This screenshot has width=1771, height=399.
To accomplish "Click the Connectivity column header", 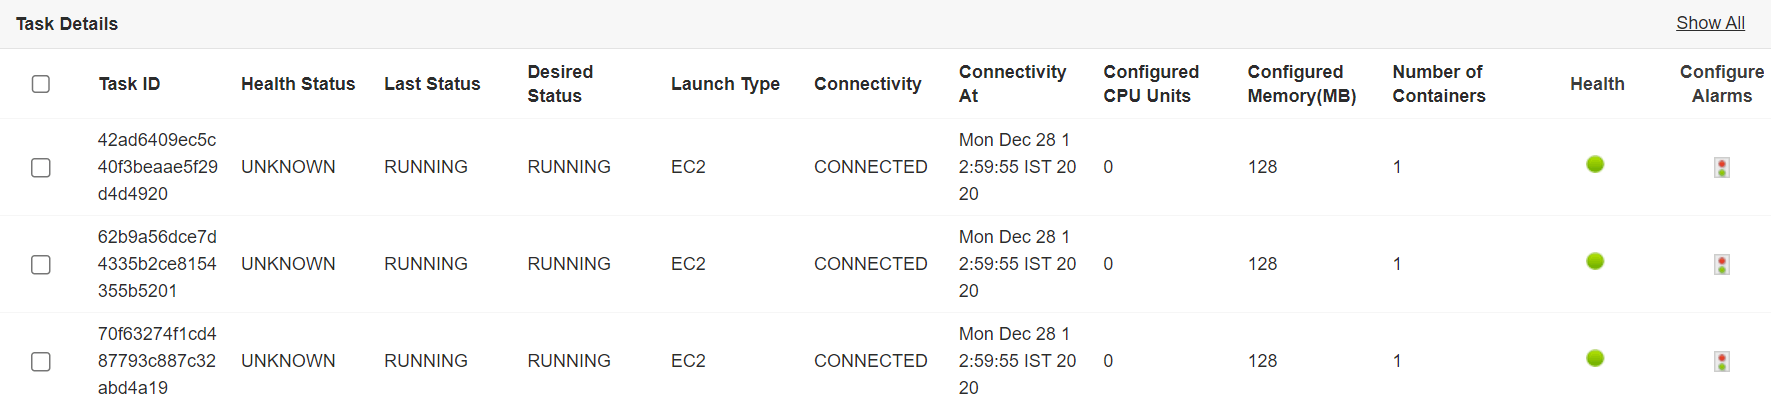I will point(868,84).
